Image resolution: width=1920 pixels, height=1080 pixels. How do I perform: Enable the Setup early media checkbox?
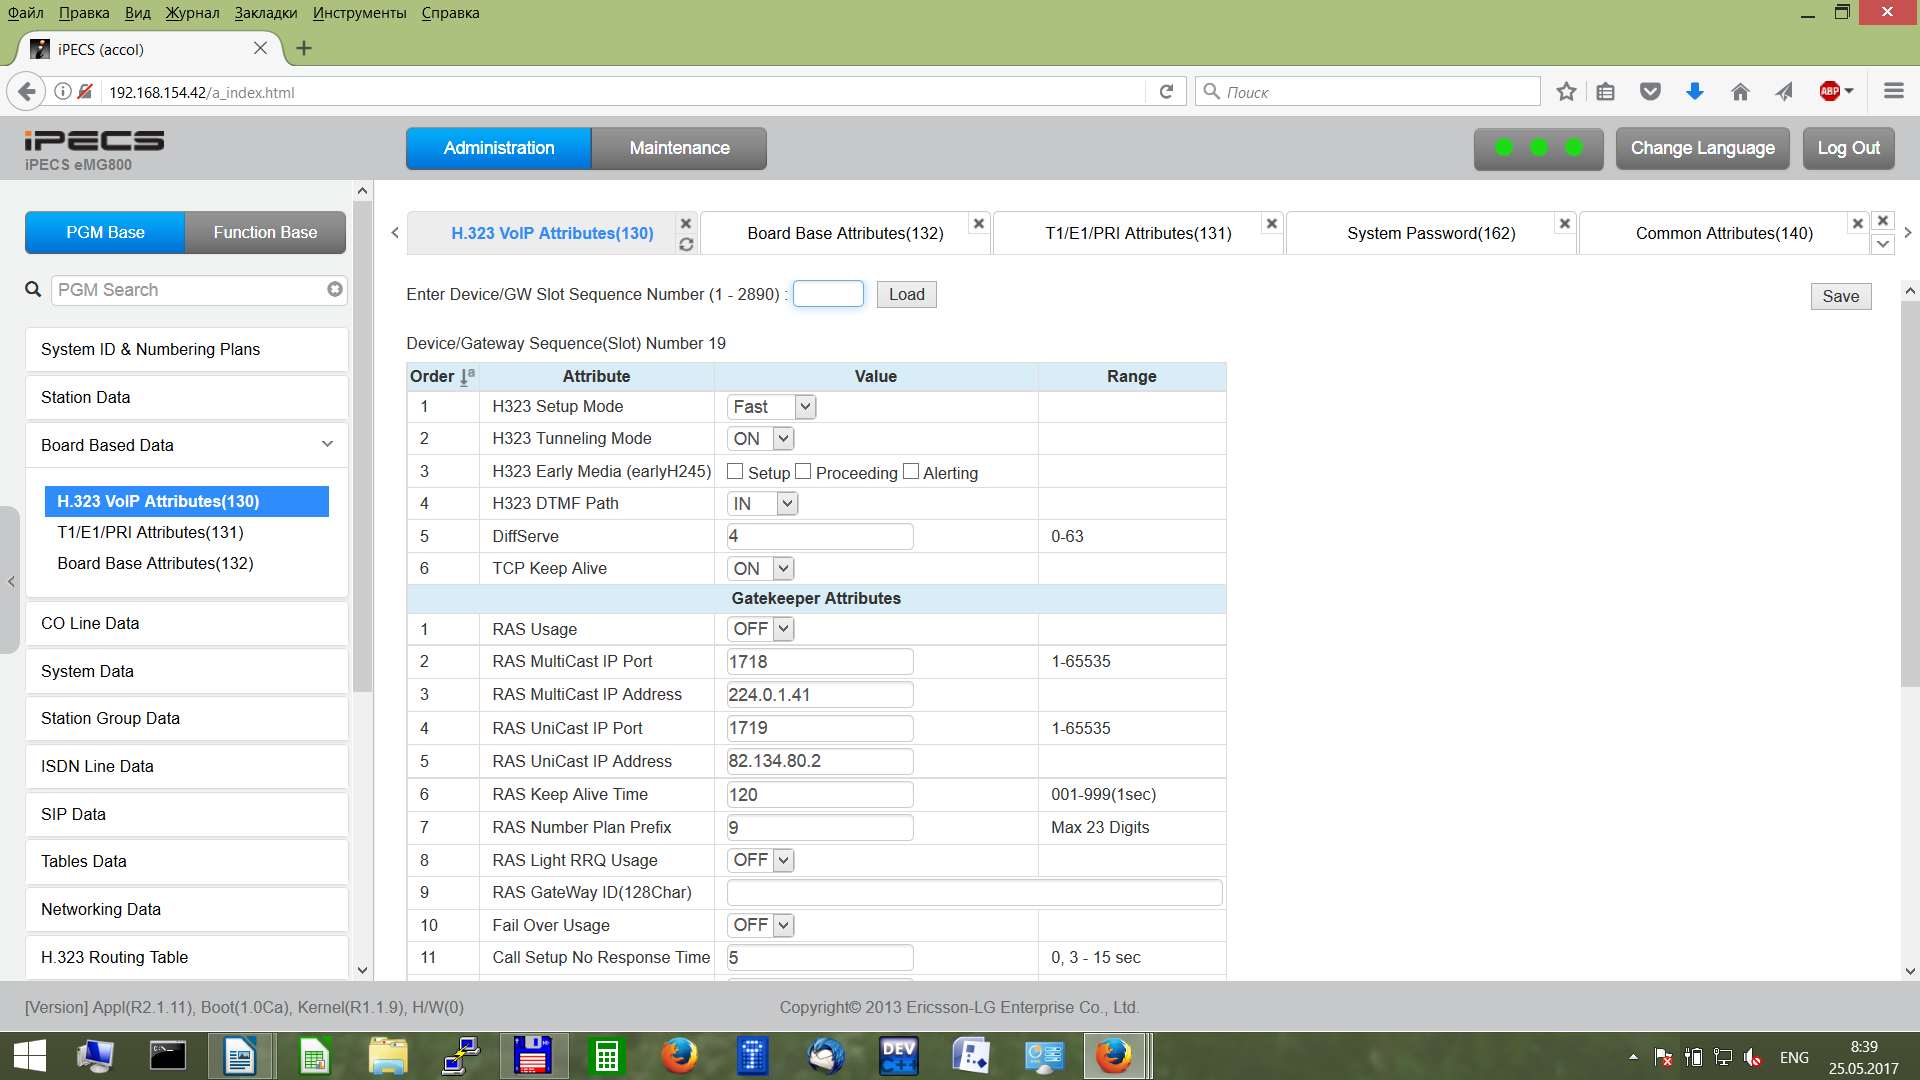(x=735, y=472)
